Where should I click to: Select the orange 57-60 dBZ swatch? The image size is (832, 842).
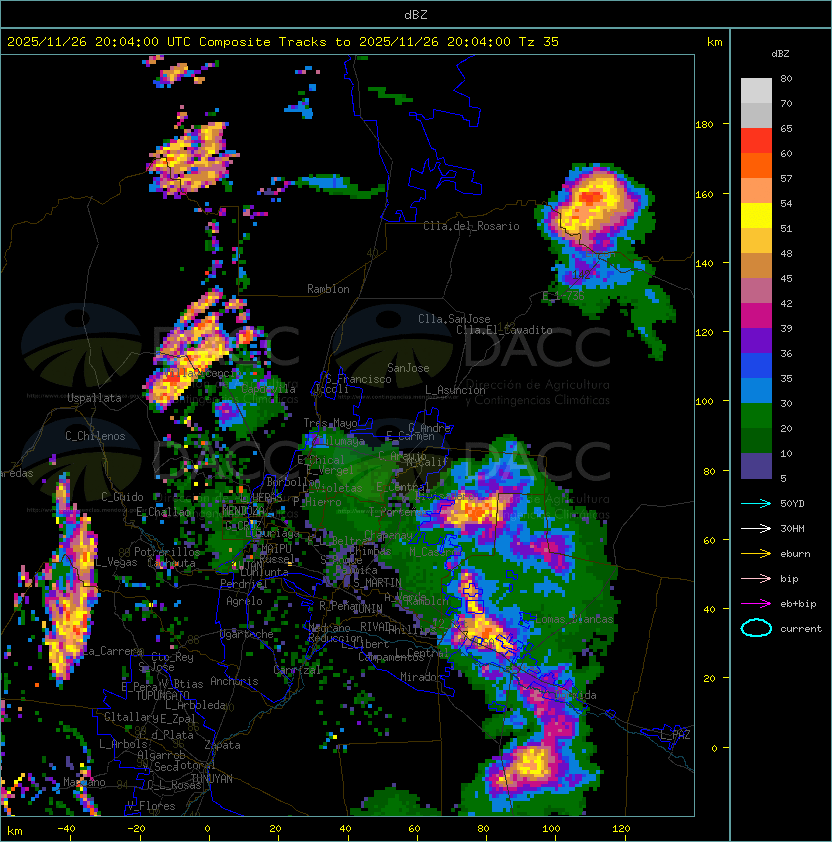click(756, 165)
